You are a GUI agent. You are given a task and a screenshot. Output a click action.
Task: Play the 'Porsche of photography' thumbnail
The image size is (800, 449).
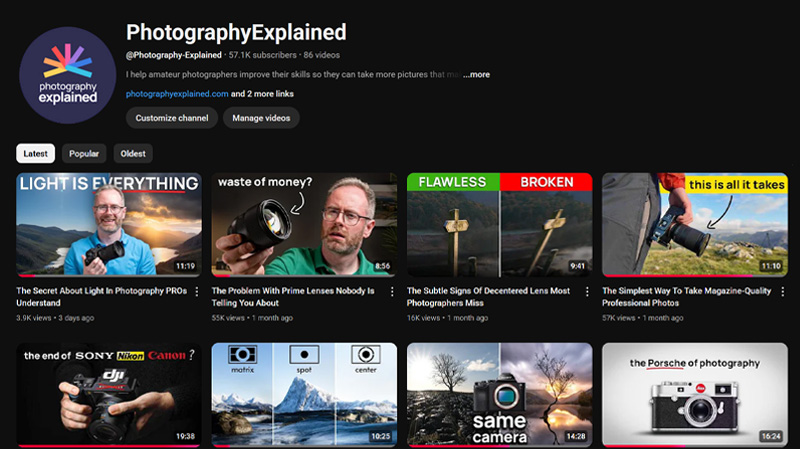694,395
